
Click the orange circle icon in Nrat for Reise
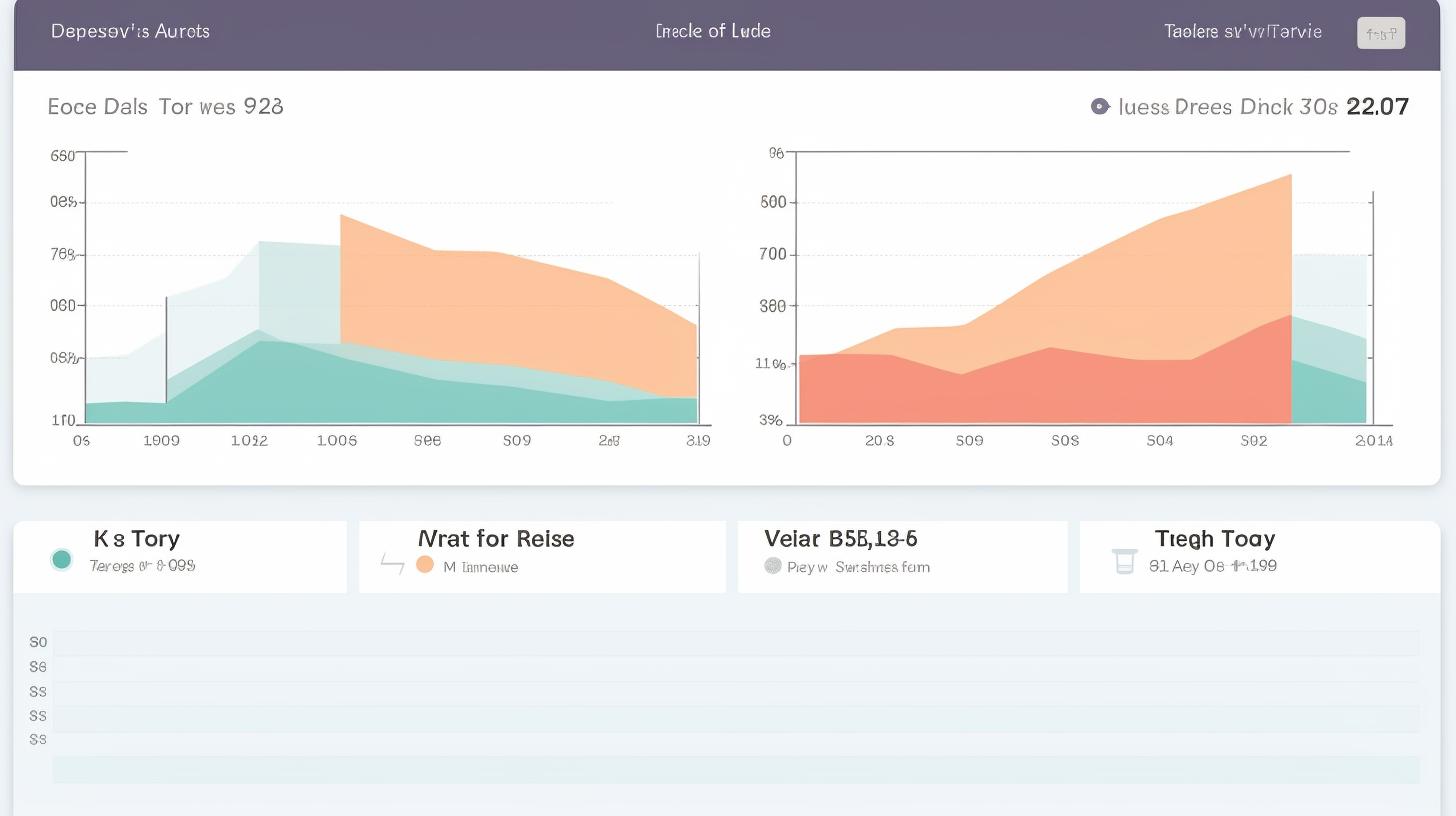click(x=424, y=565)
